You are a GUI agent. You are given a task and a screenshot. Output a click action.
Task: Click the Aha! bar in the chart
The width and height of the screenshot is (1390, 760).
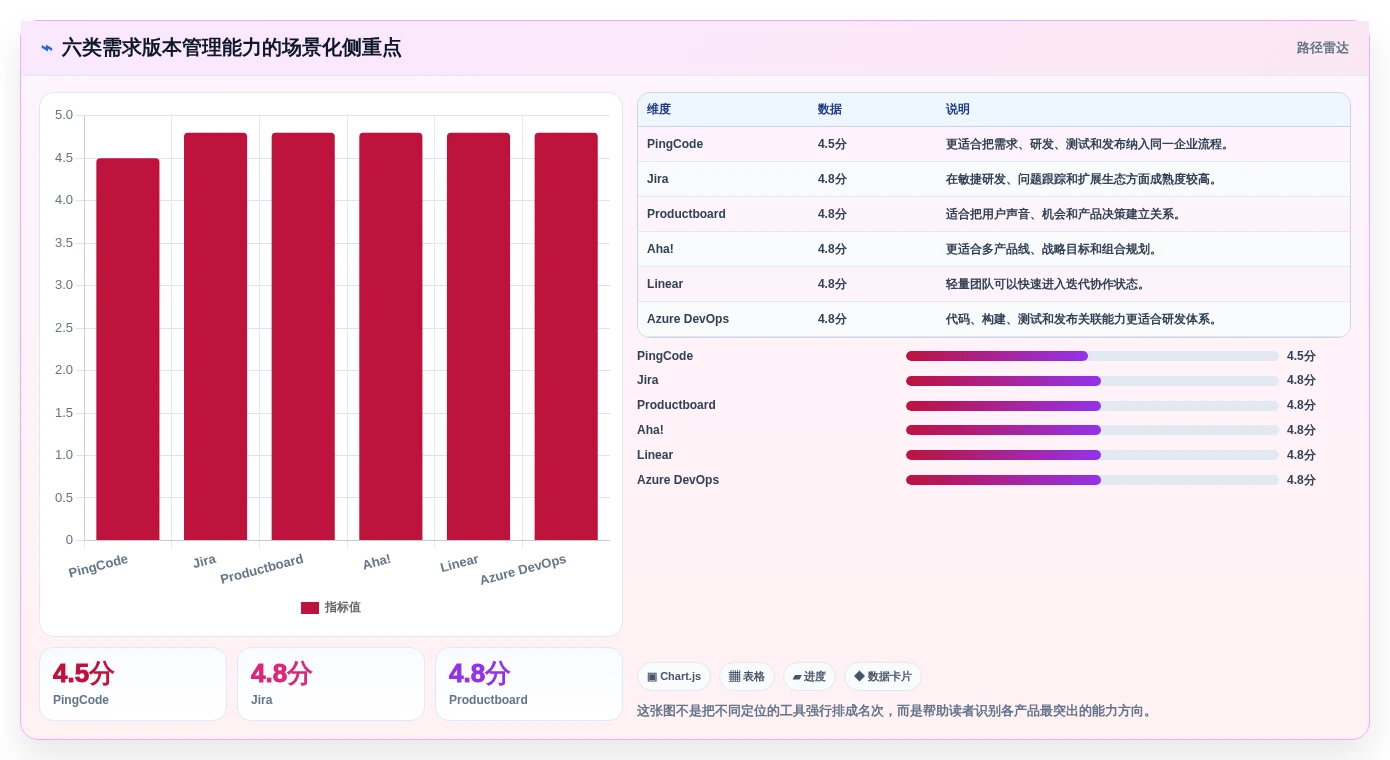391,336
